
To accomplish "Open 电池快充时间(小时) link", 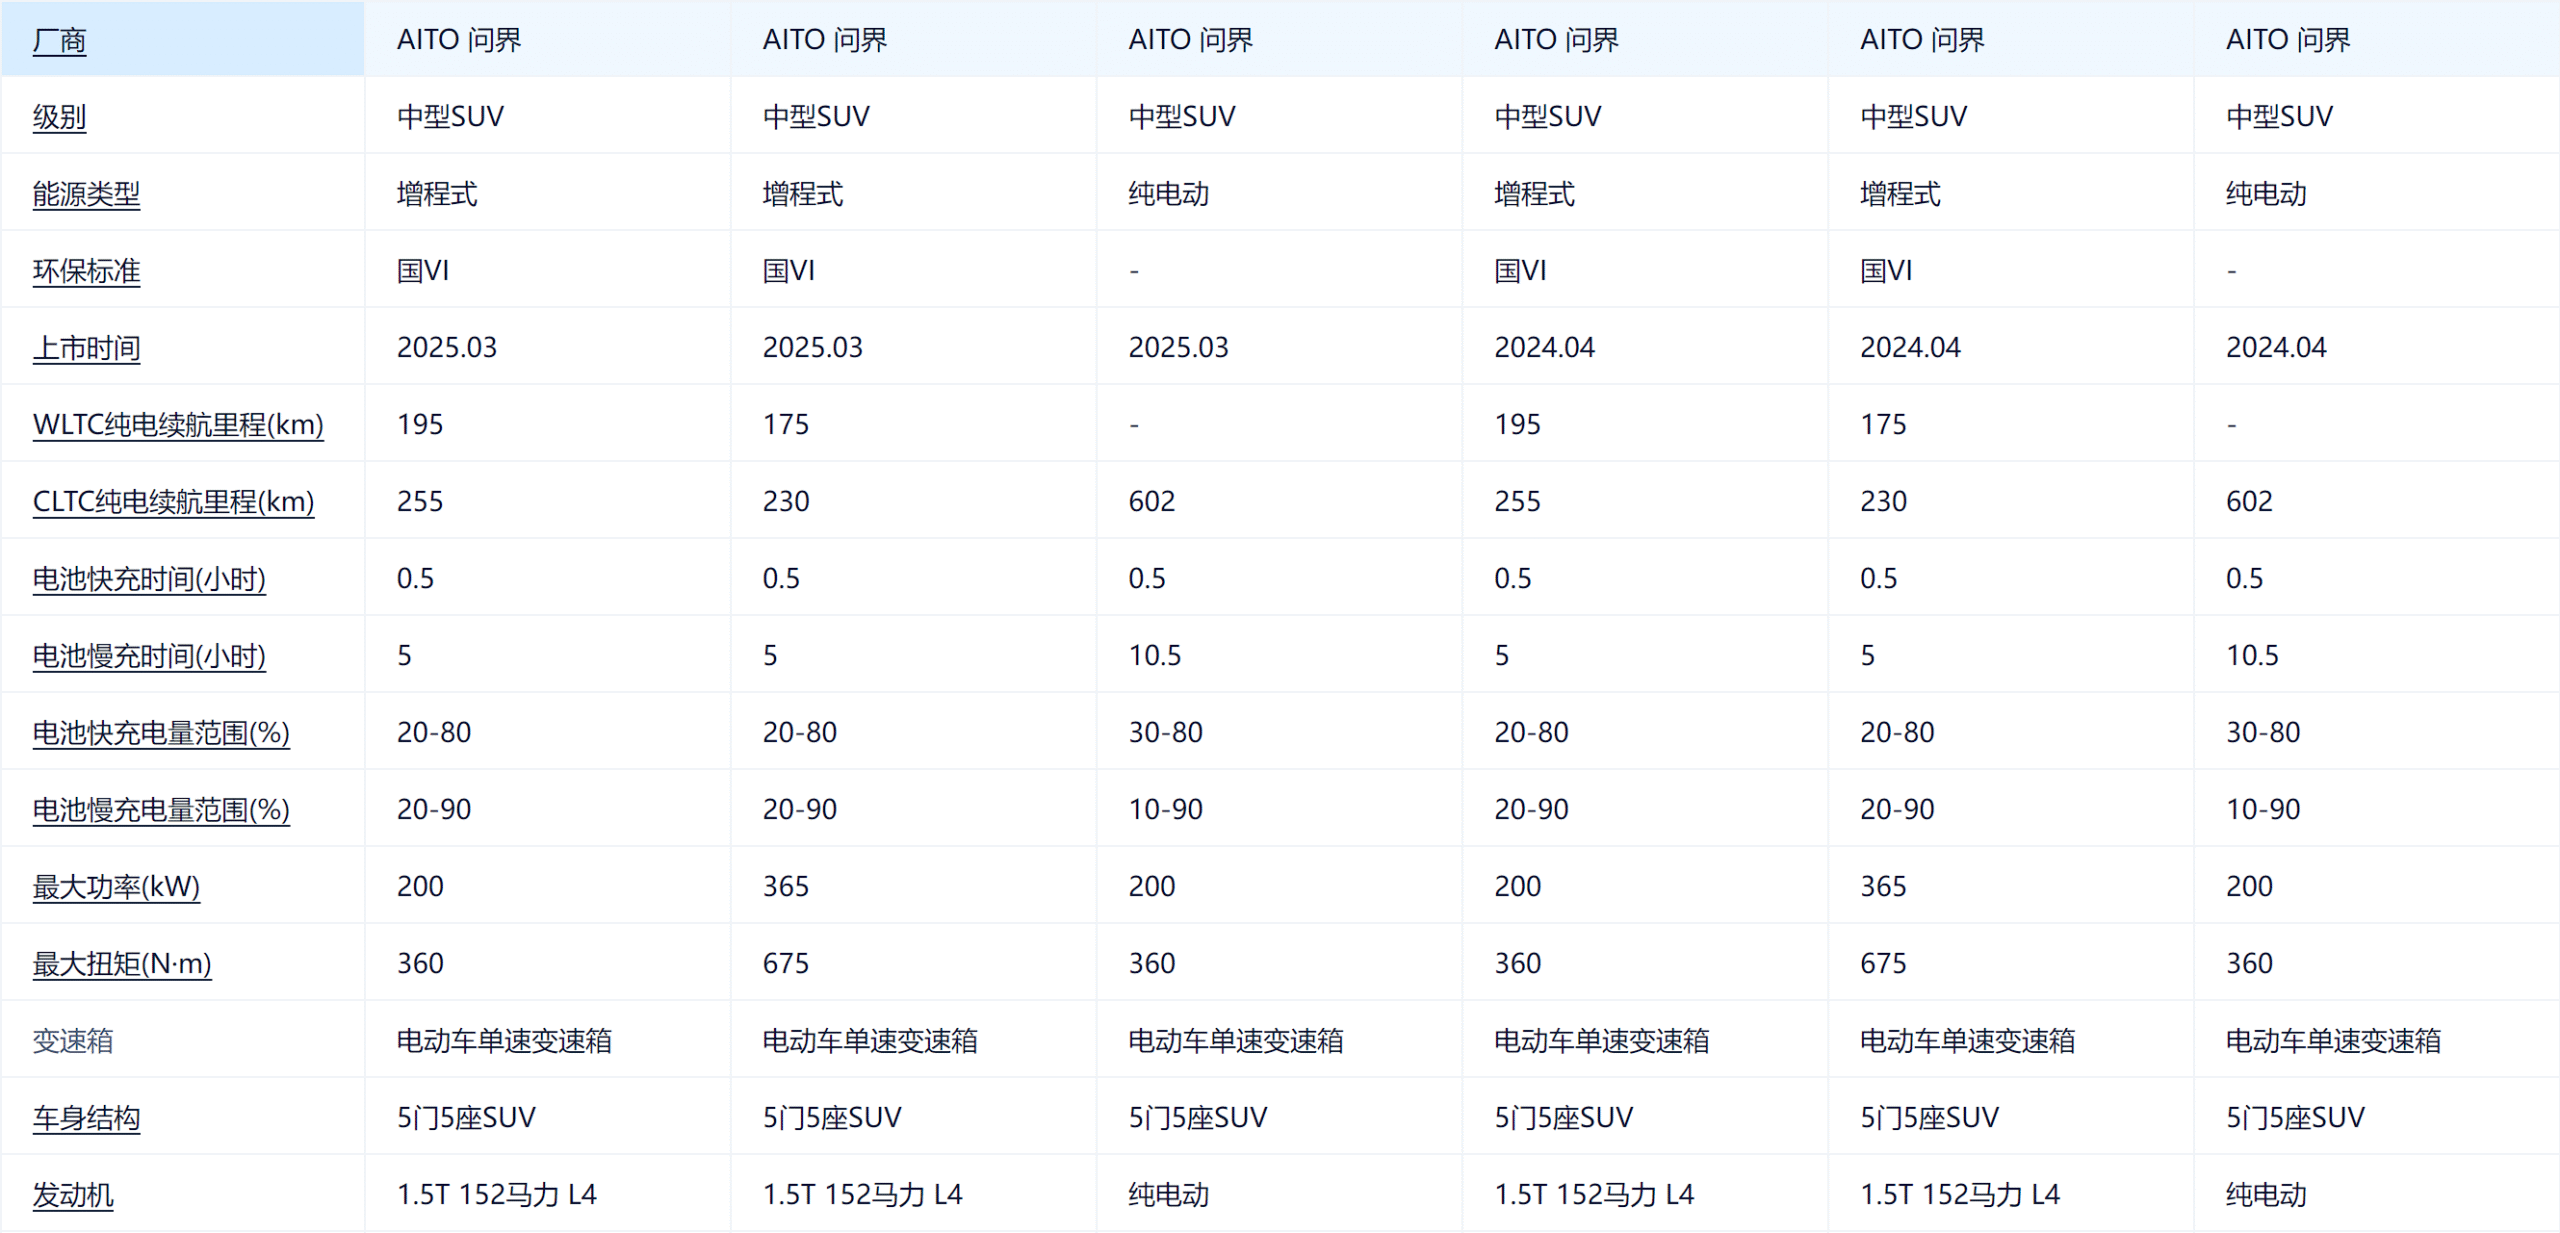I will (x=149, y=579).
